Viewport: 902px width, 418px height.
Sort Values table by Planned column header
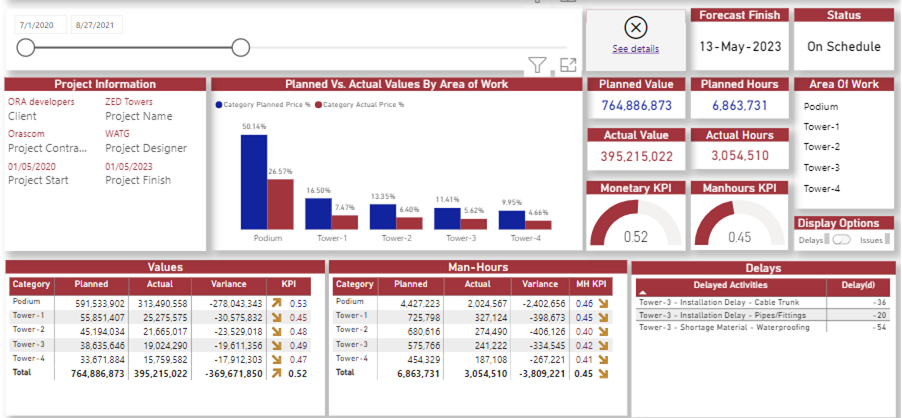(x=91, y=284)
